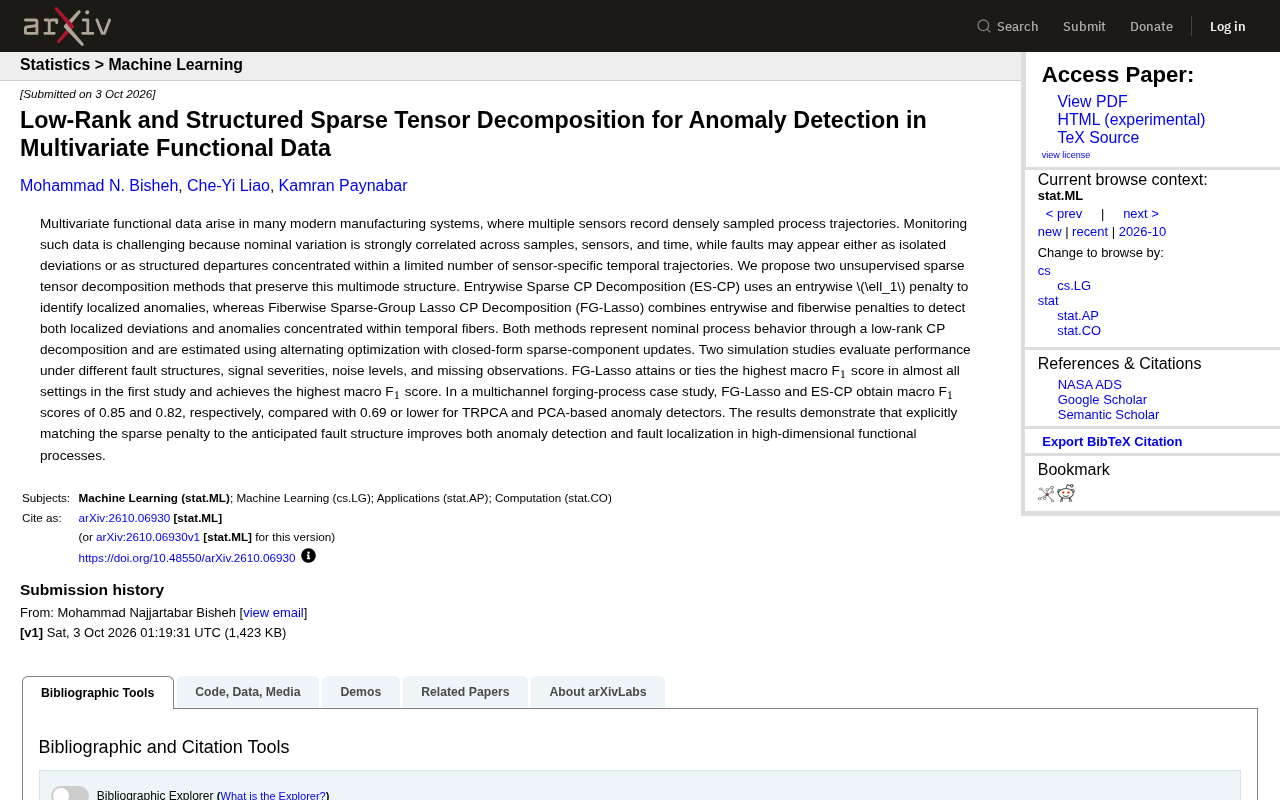
Task: Click Submit in the top navigation
Action: click(1084, 26)
